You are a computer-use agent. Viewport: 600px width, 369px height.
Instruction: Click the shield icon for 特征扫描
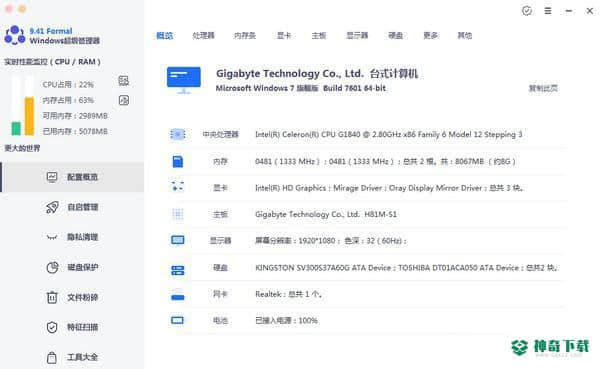[x=52, y=327]
